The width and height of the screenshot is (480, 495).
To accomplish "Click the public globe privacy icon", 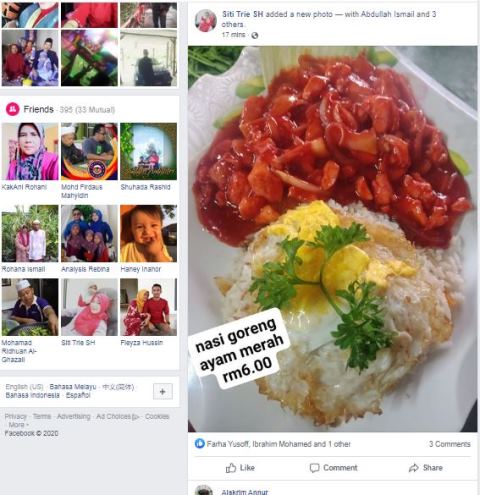I will click(255, 35).
